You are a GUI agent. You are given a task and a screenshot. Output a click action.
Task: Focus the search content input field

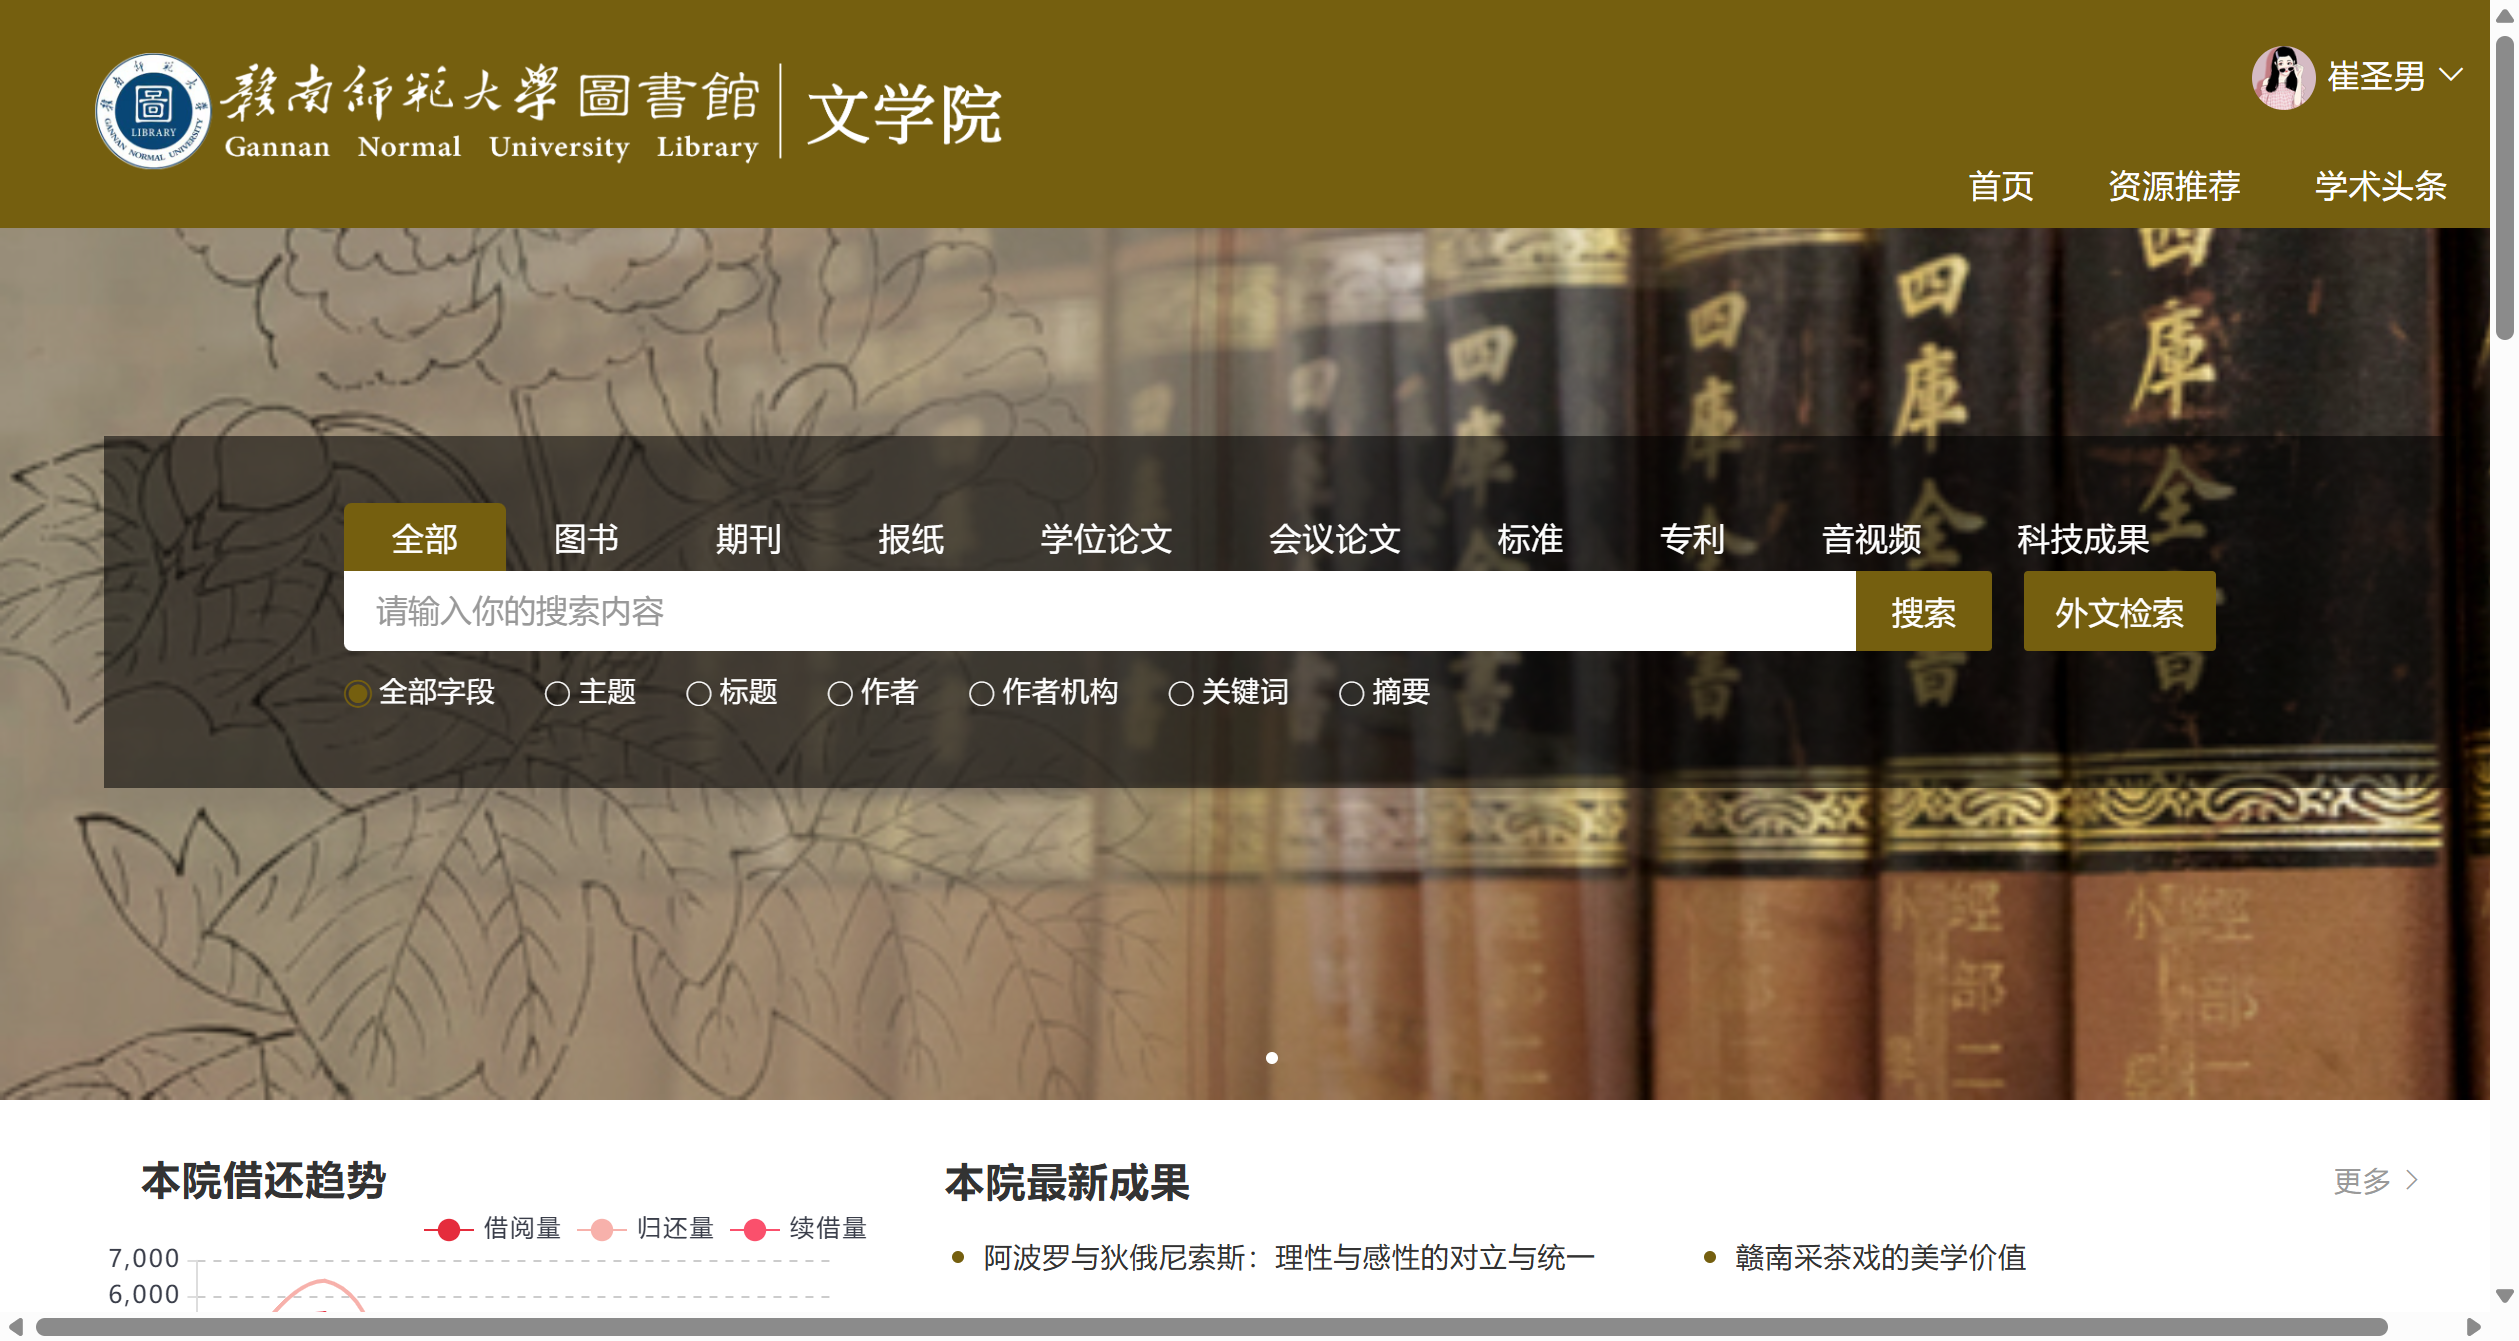[1098, 612]
